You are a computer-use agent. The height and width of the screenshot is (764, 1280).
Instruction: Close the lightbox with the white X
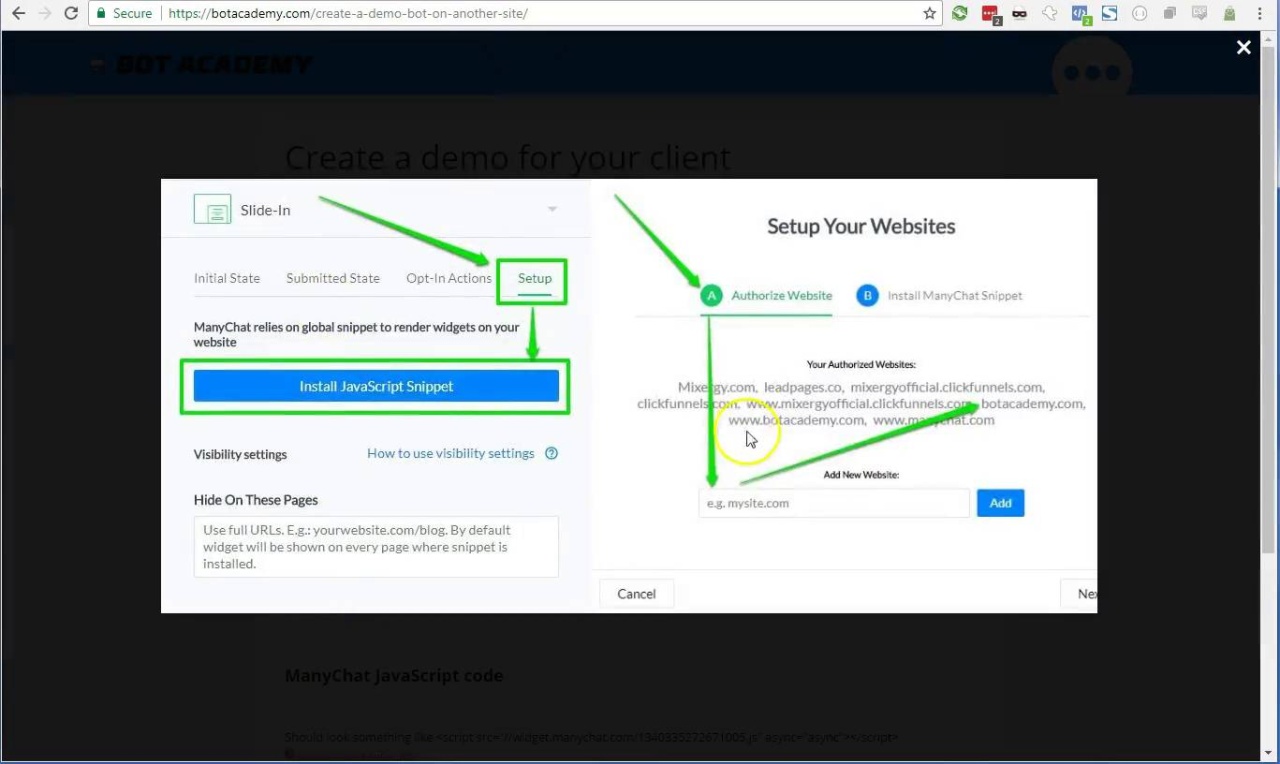coord(1243,47)
